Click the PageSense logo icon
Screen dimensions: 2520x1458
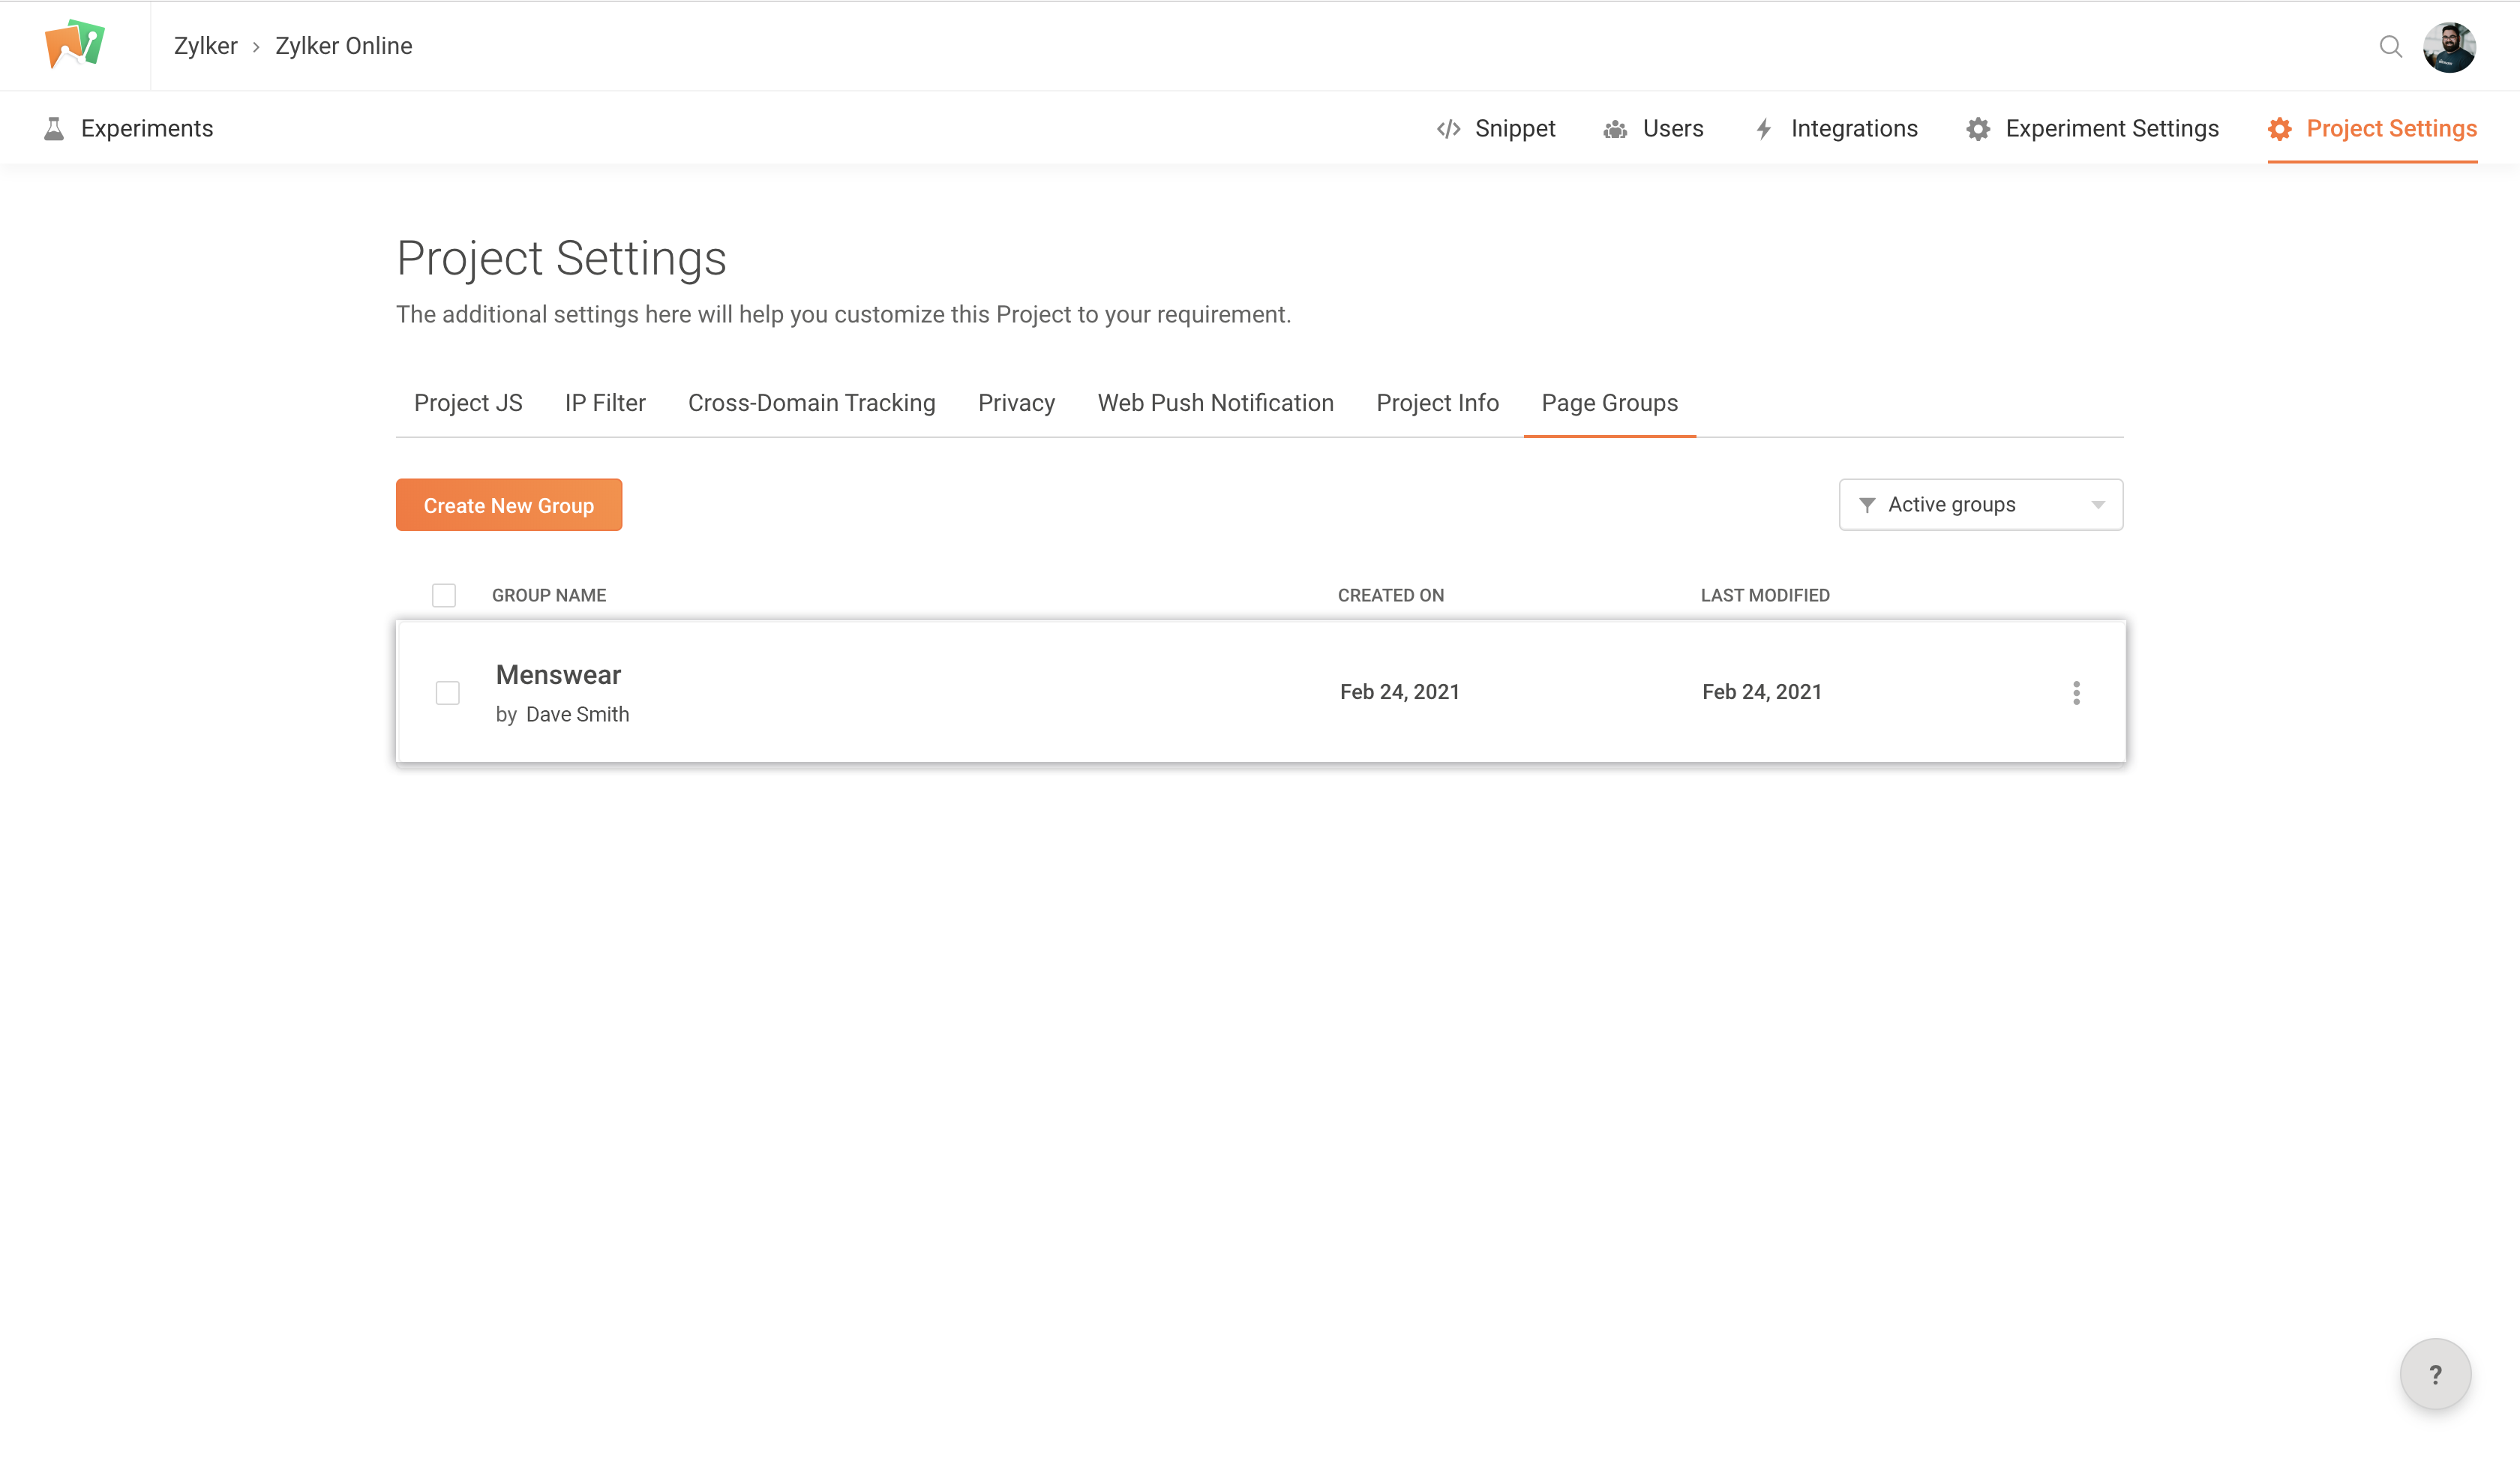coord(75,45)
